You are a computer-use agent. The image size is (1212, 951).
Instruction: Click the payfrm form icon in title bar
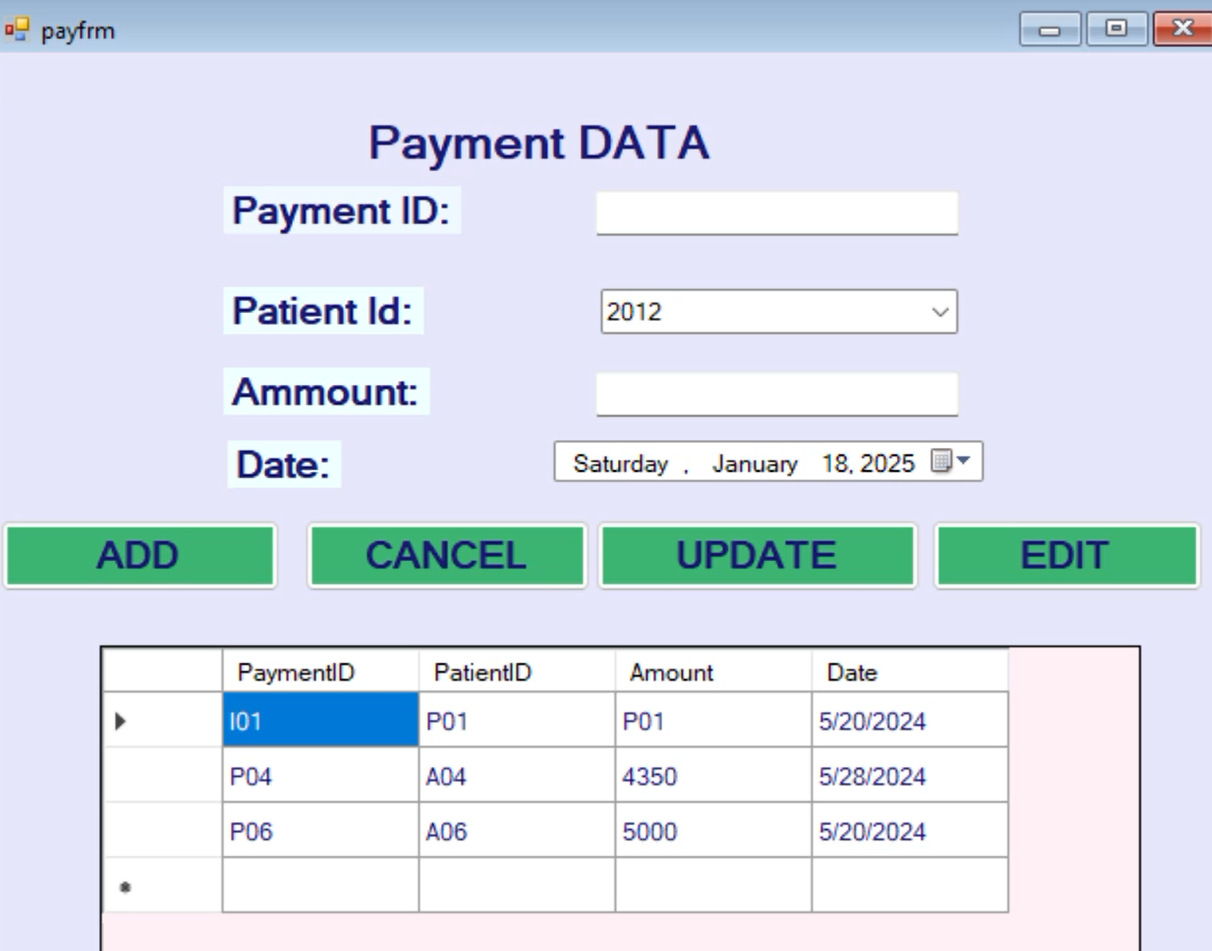[x=17, y=30]
